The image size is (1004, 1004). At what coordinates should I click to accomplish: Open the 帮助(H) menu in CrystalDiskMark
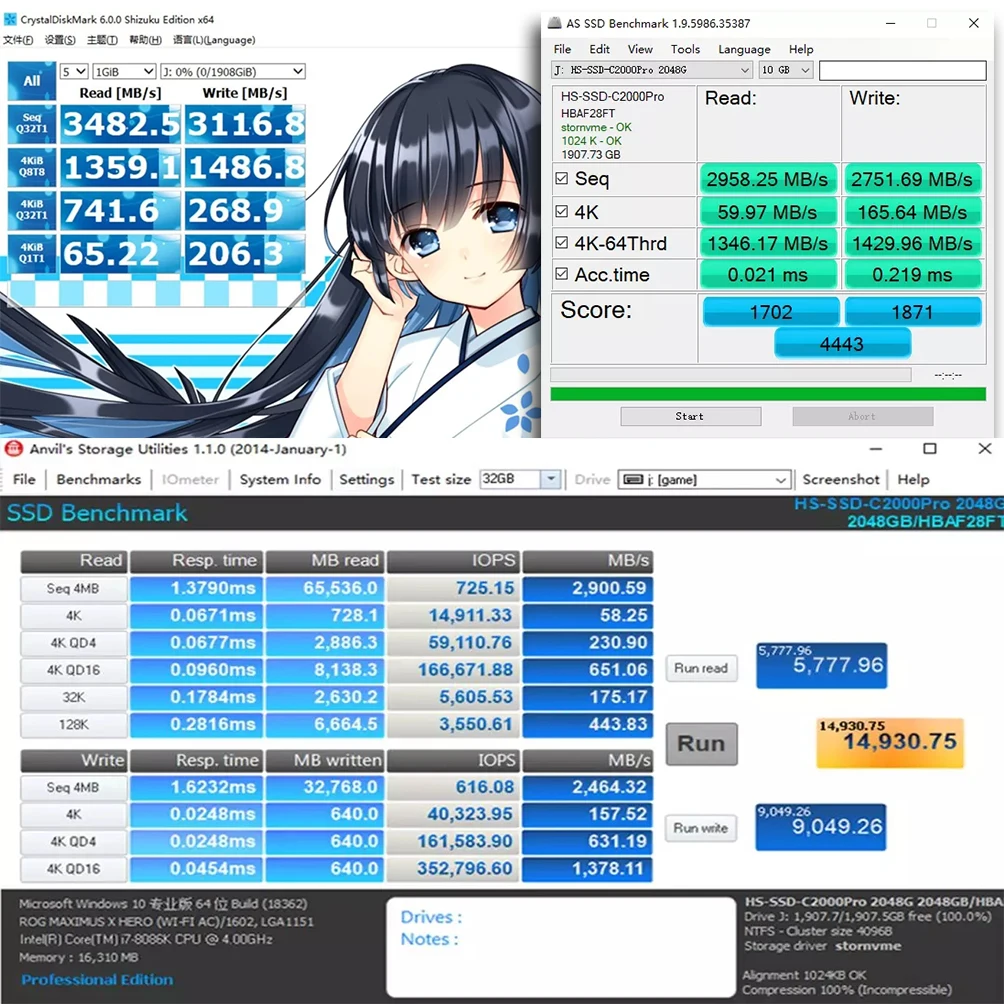145,40
